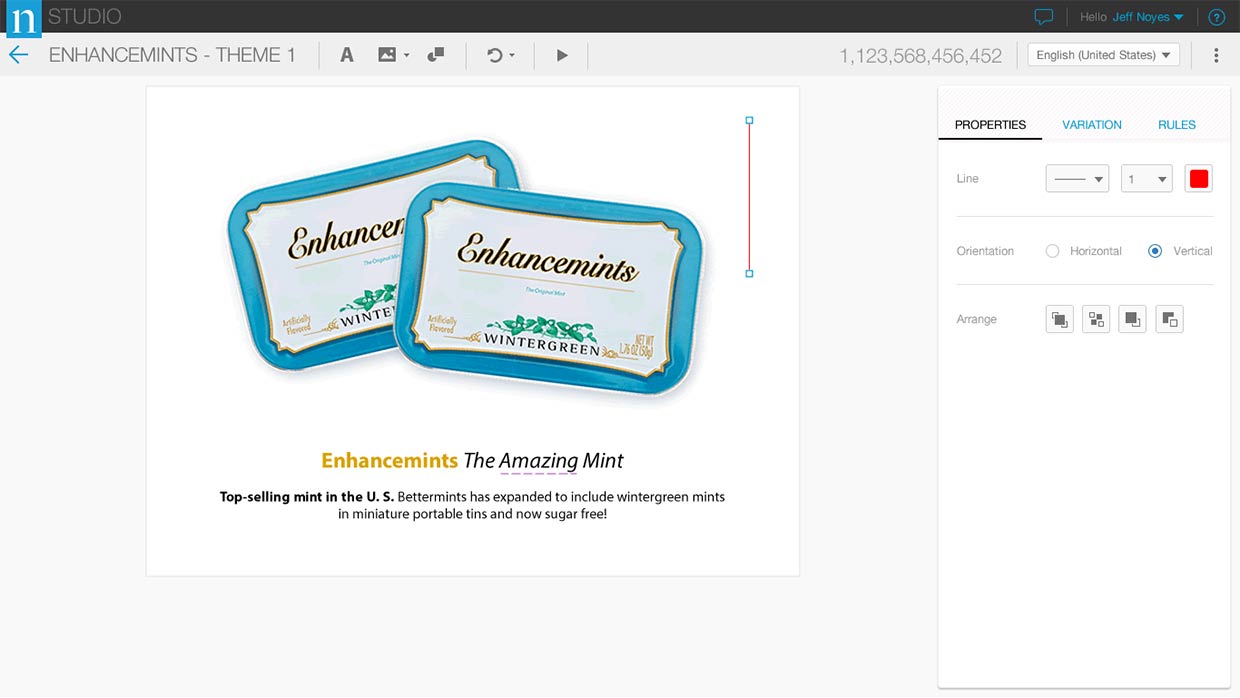Open the English (United States) language dropdown
Screen dimensions: 1240x698
pos(1104,55)
